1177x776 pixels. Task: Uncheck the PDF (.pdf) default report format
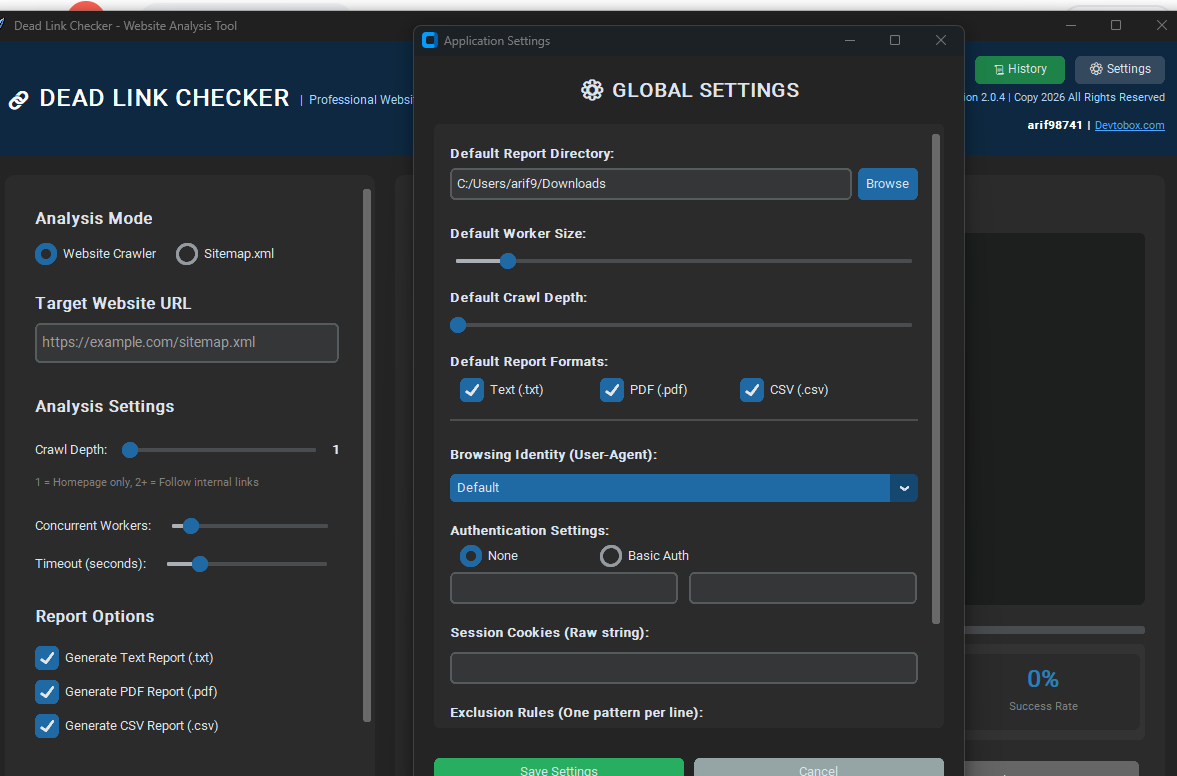pyautogui.click(x=611, y=390)
